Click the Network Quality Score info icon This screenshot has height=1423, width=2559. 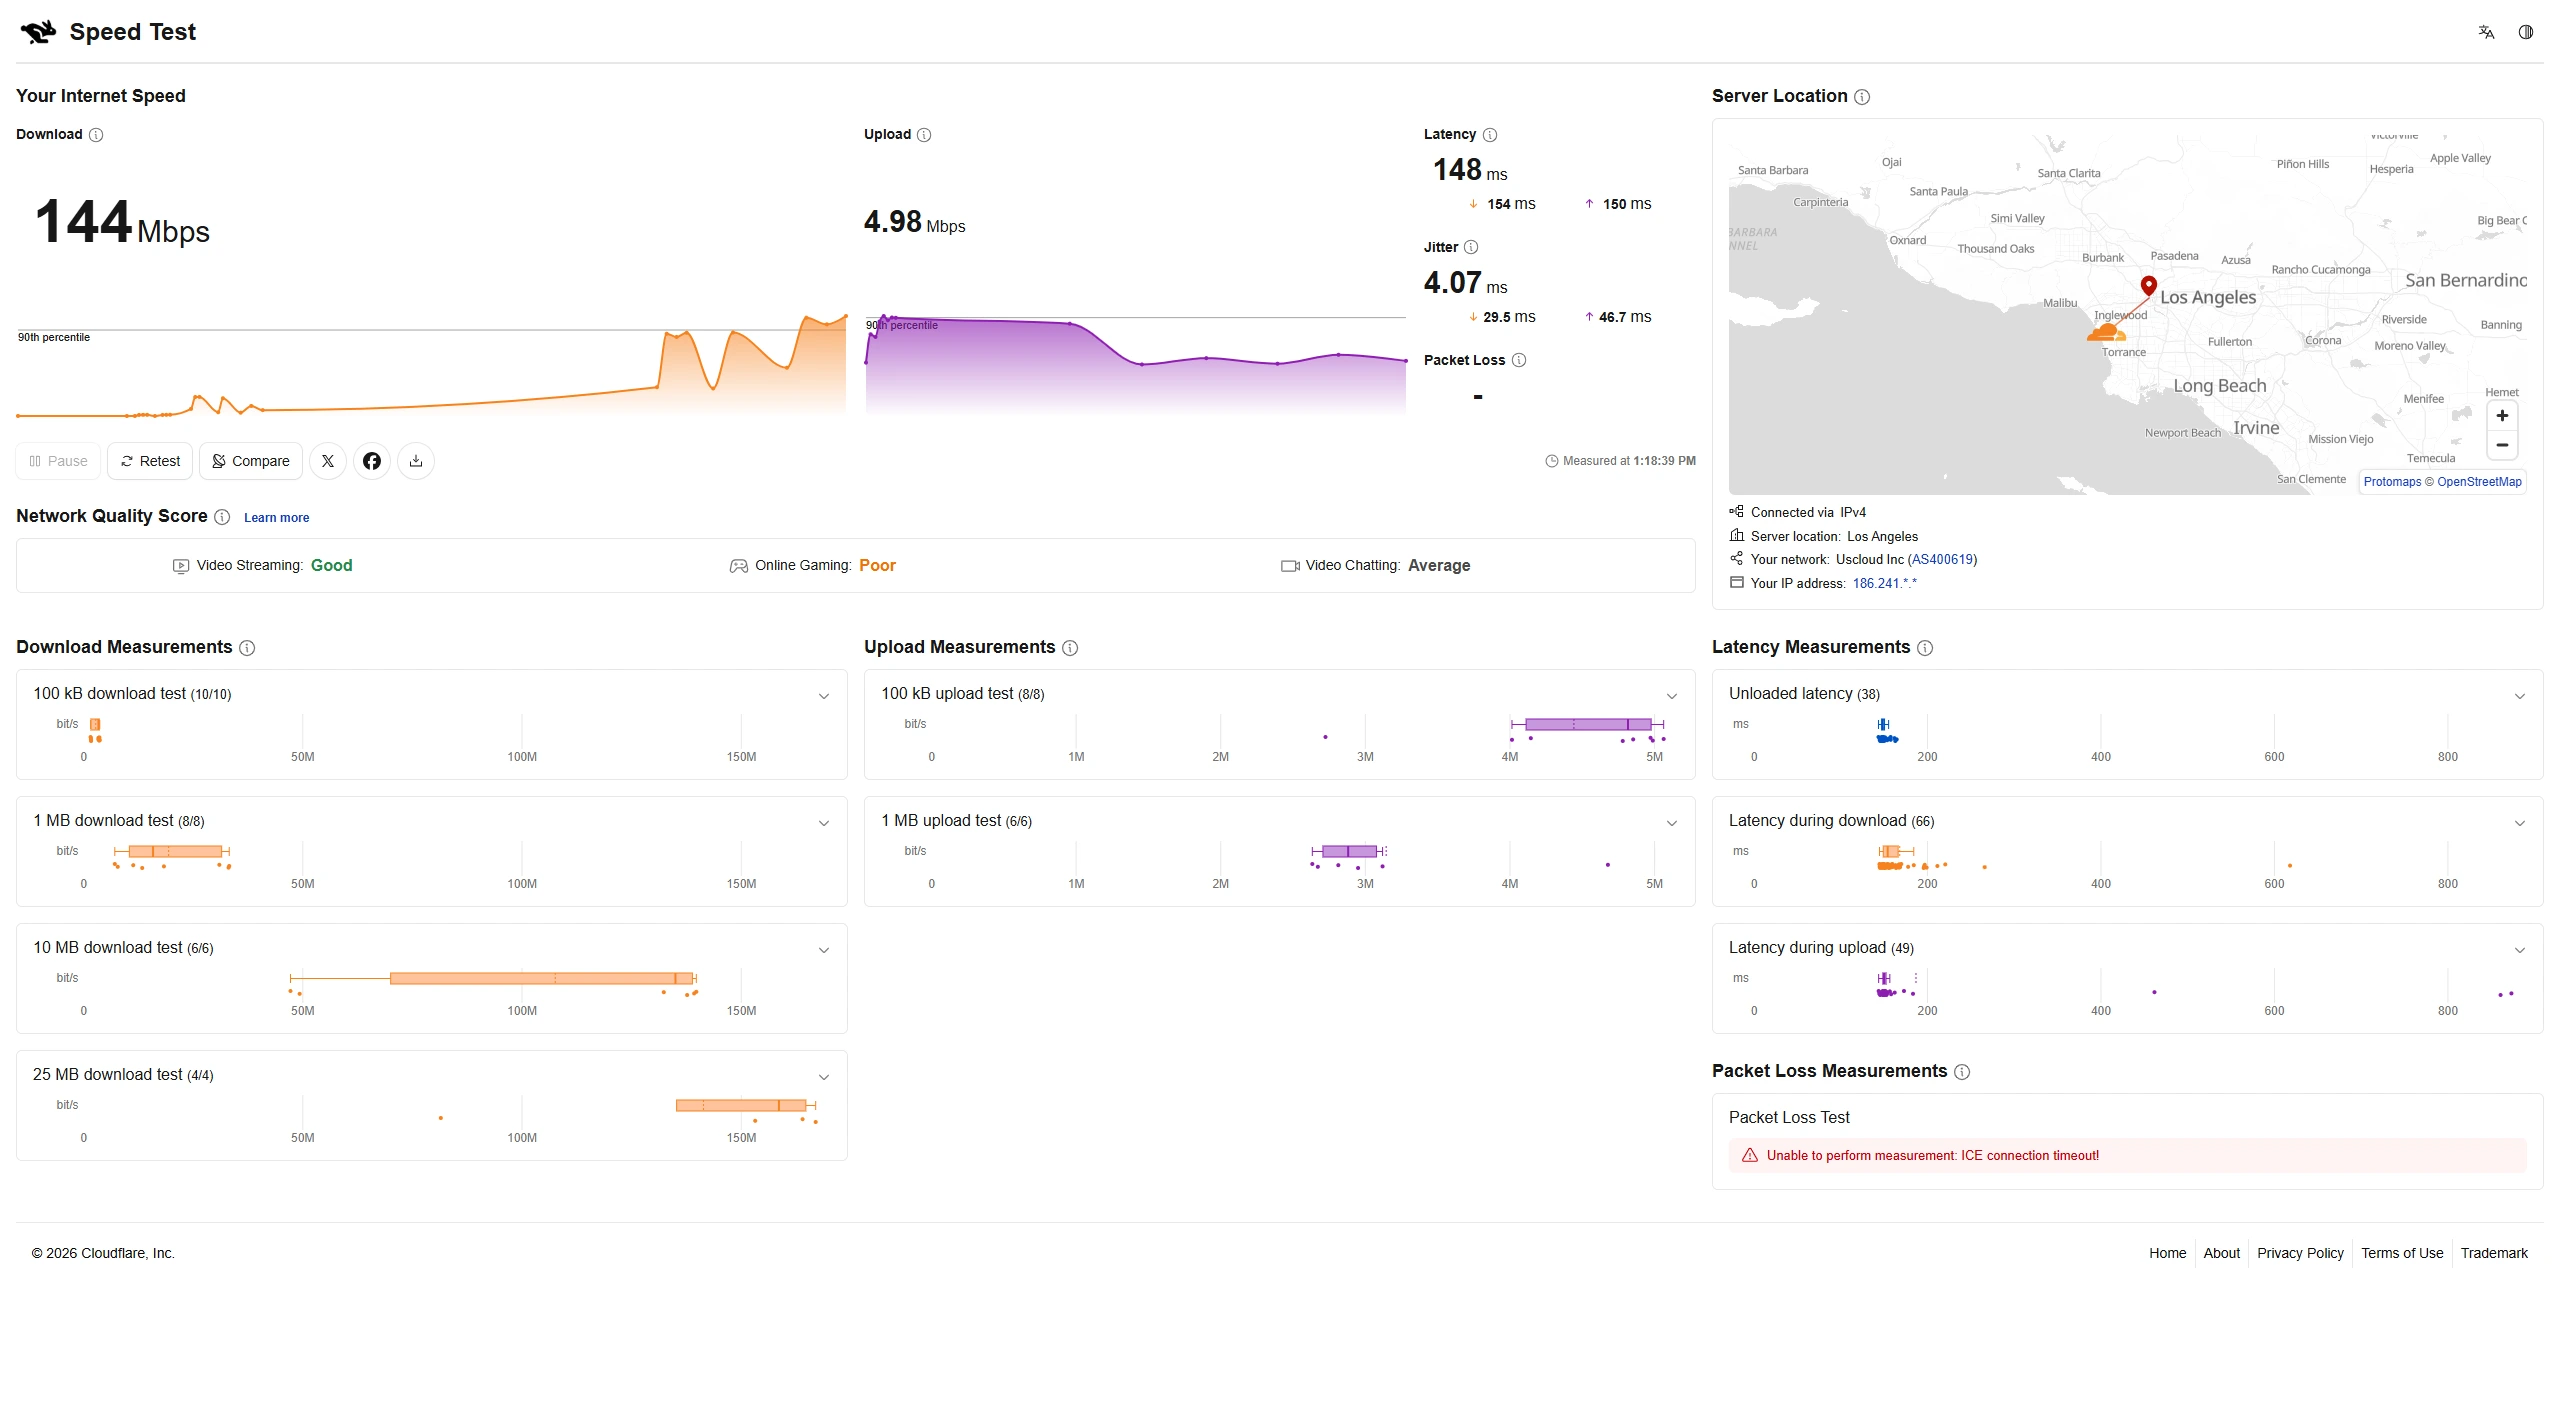222,517
